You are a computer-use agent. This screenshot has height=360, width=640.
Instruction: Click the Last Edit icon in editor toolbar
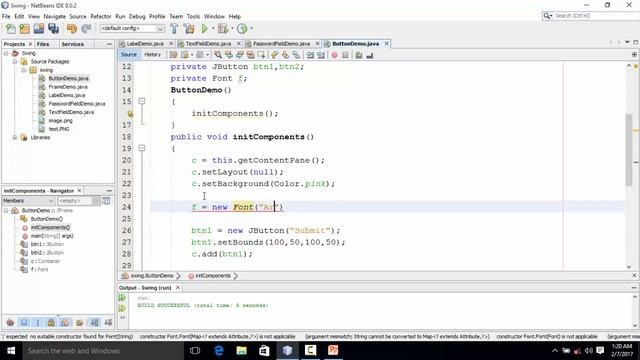click(173, 55)
